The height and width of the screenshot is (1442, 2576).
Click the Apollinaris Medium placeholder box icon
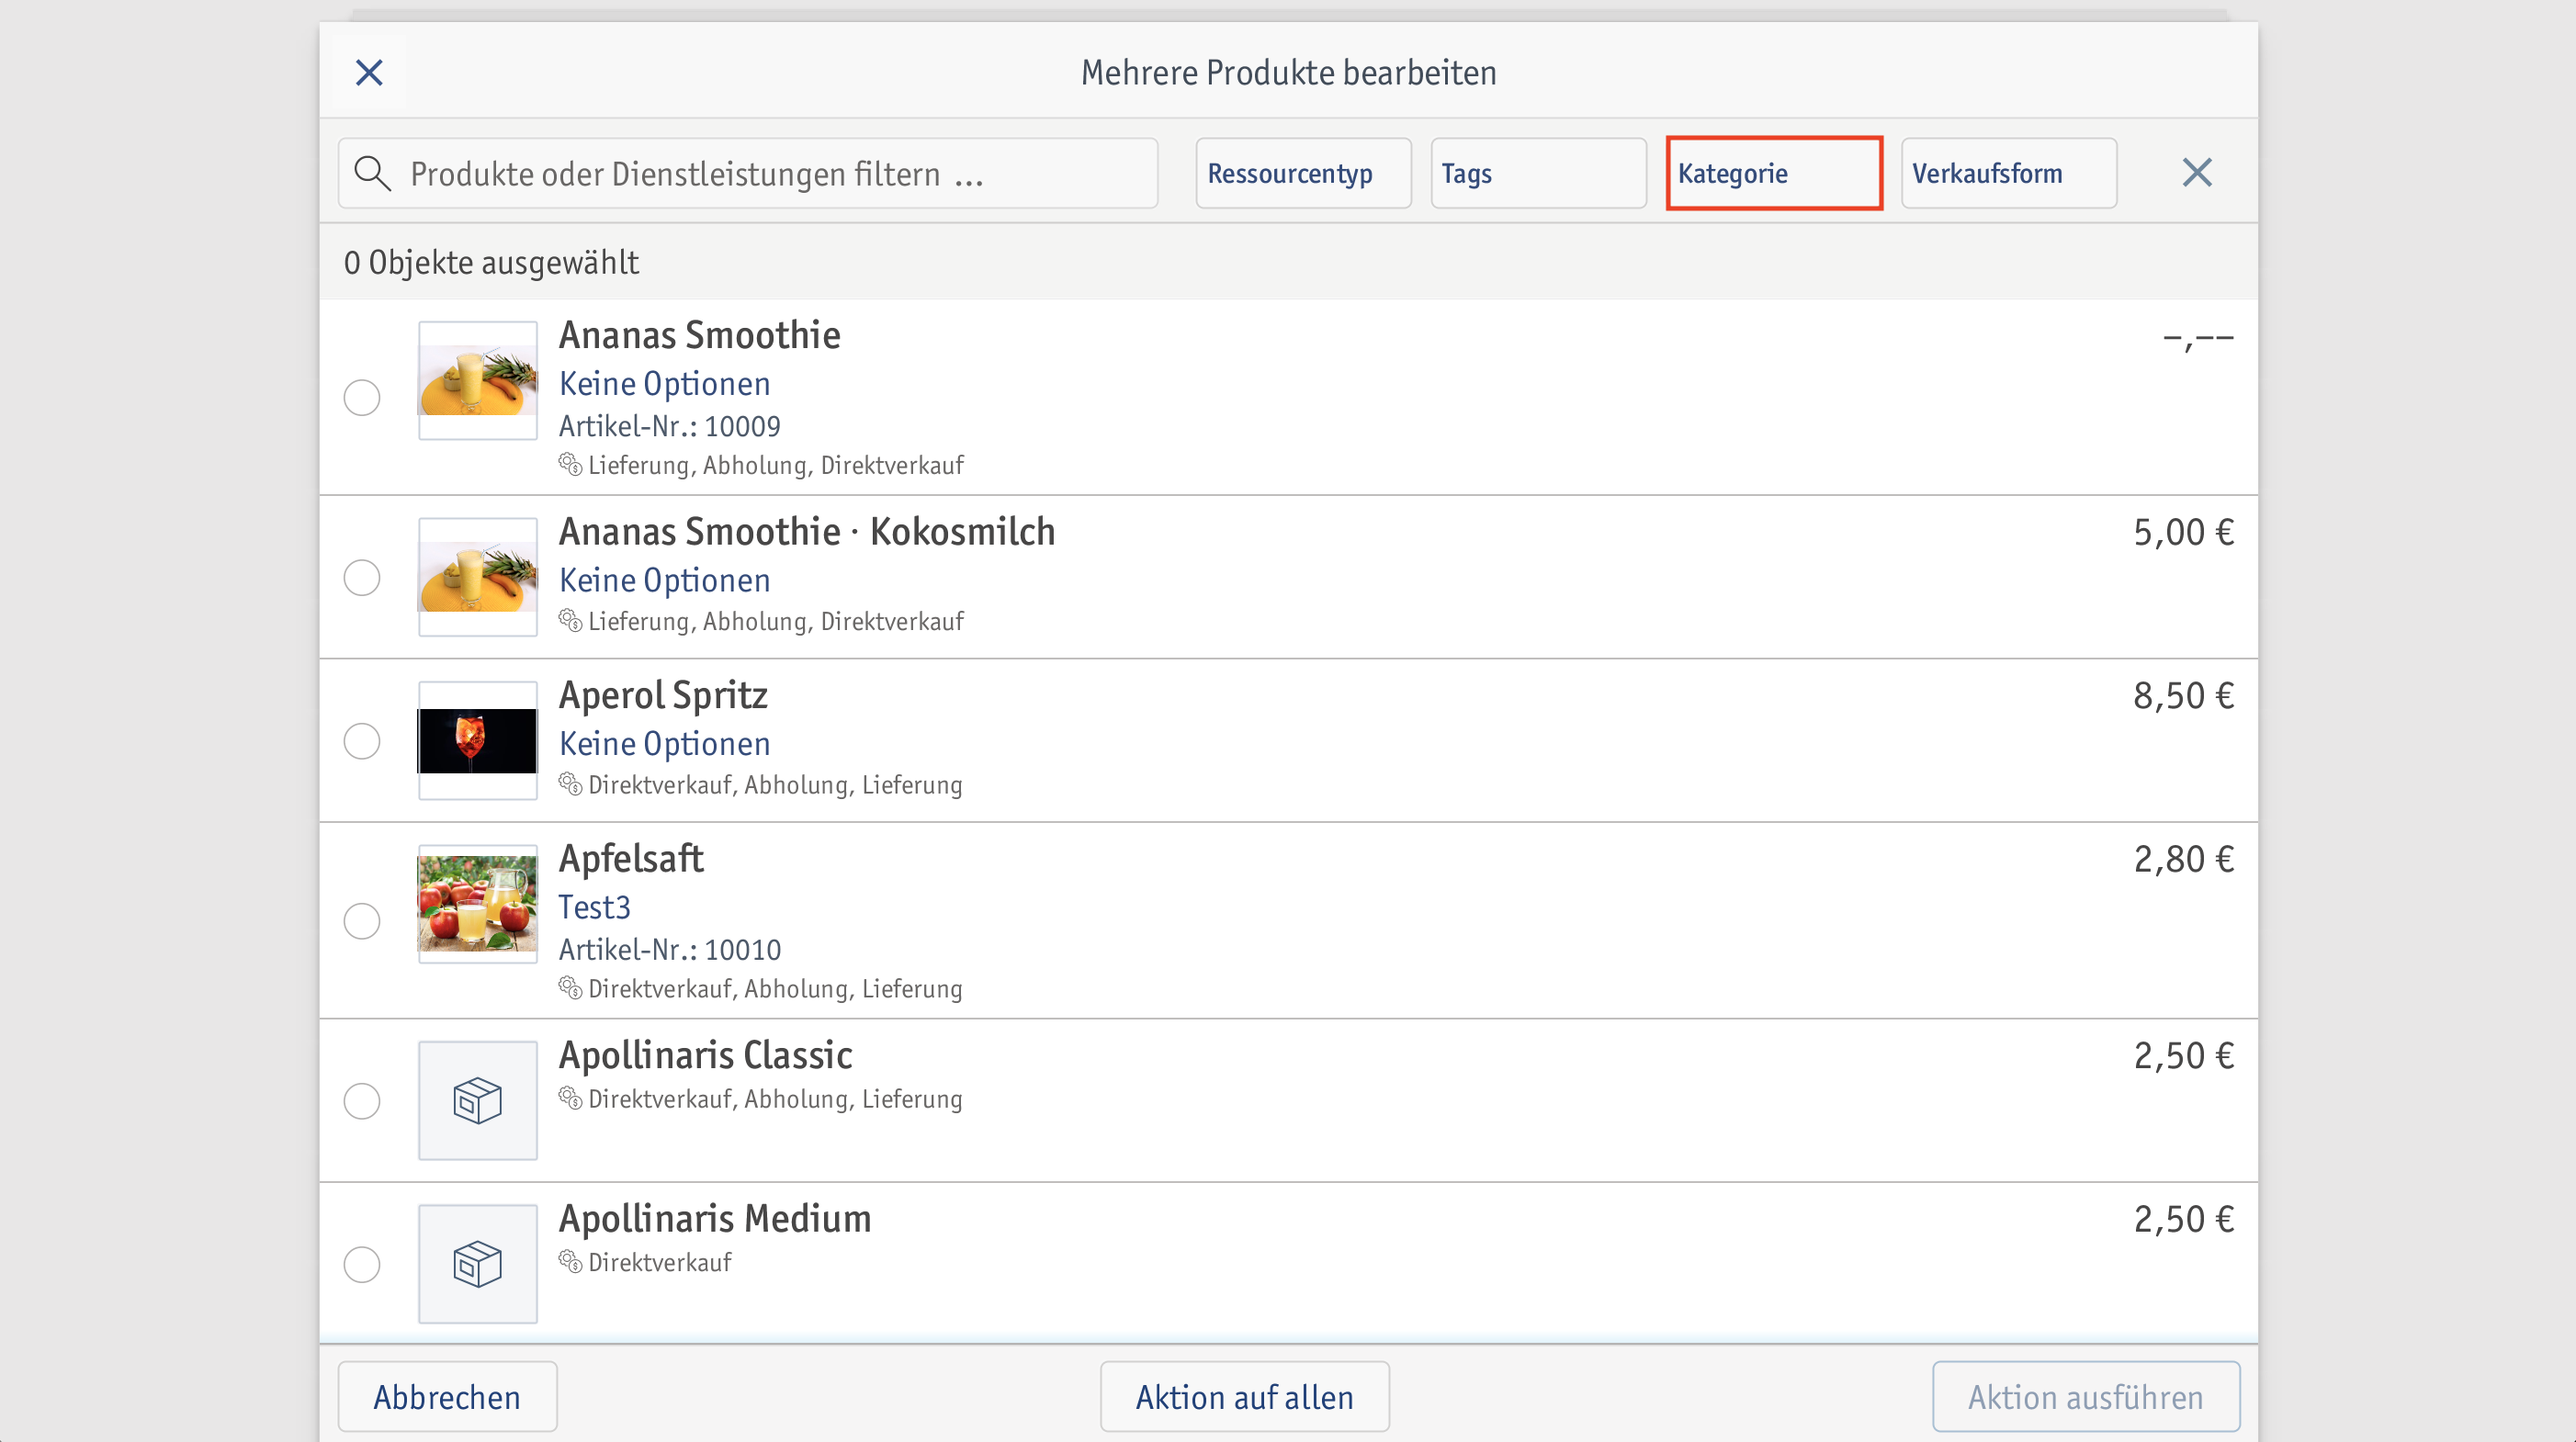[477, 1264]
